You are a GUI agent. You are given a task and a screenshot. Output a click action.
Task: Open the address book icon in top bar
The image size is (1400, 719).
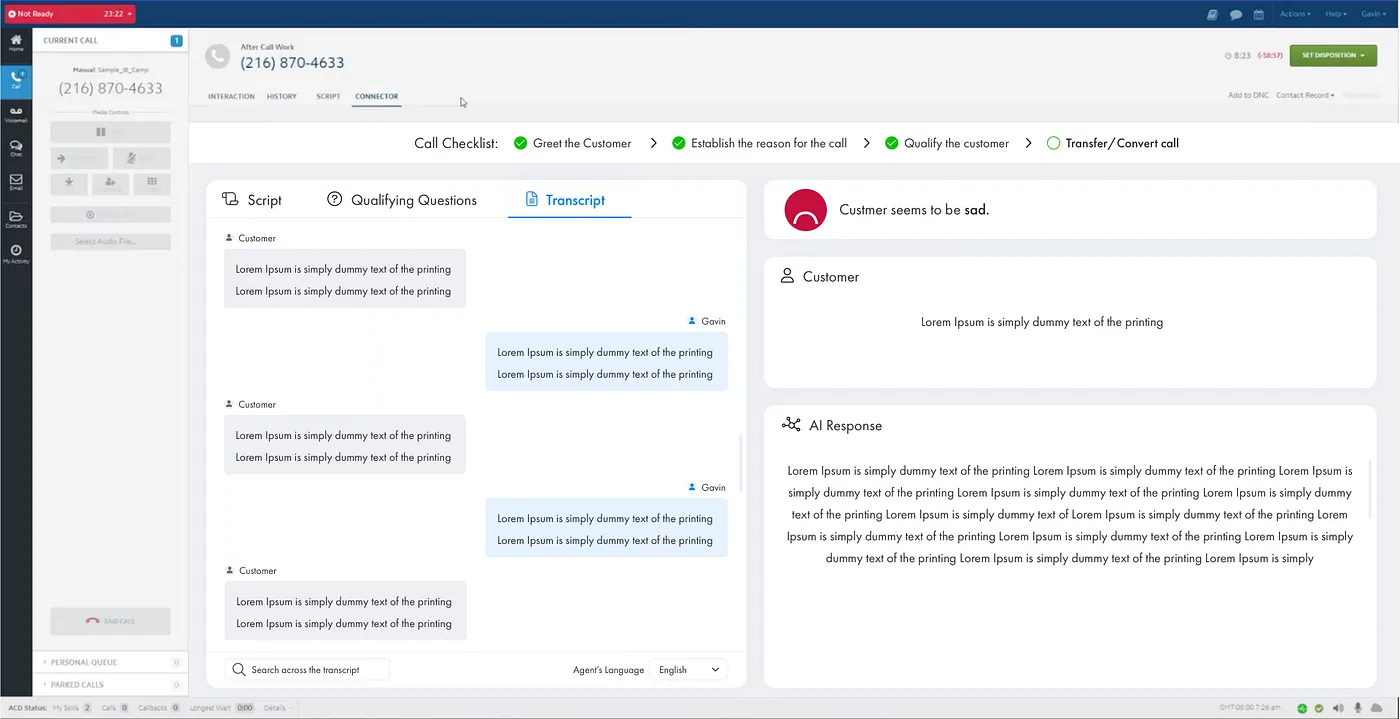[1212, 14]
